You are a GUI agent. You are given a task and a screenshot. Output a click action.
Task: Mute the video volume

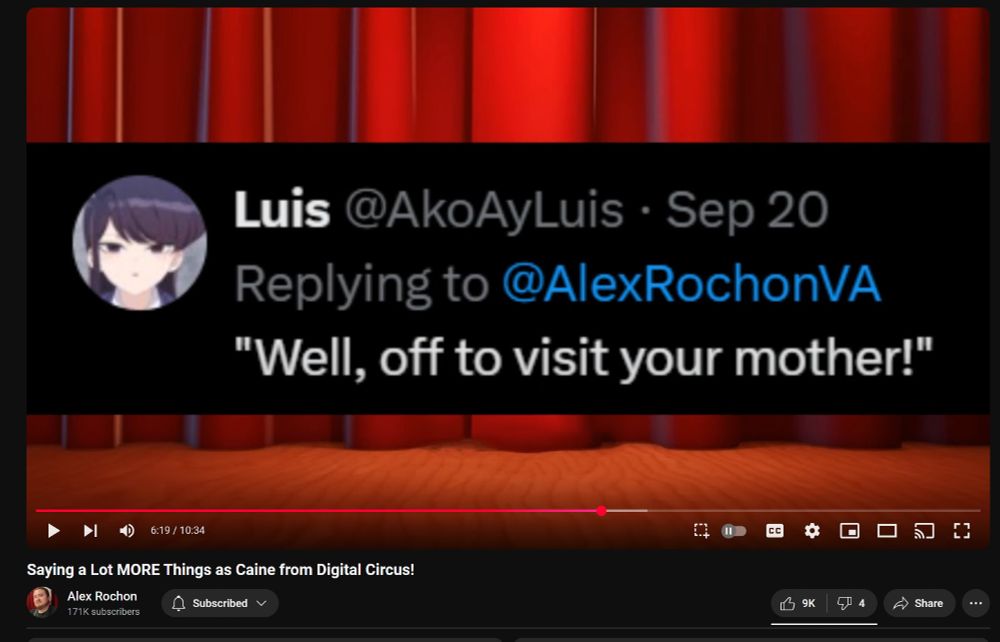pyautogui.click(x=127, y=530)
